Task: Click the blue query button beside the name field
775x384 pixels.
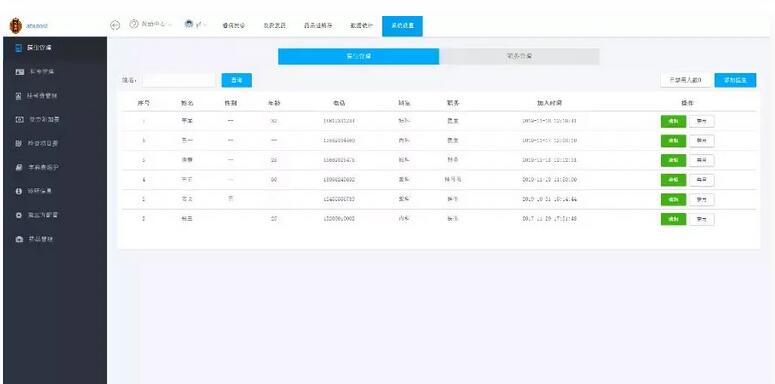Action: click(237, 80)
